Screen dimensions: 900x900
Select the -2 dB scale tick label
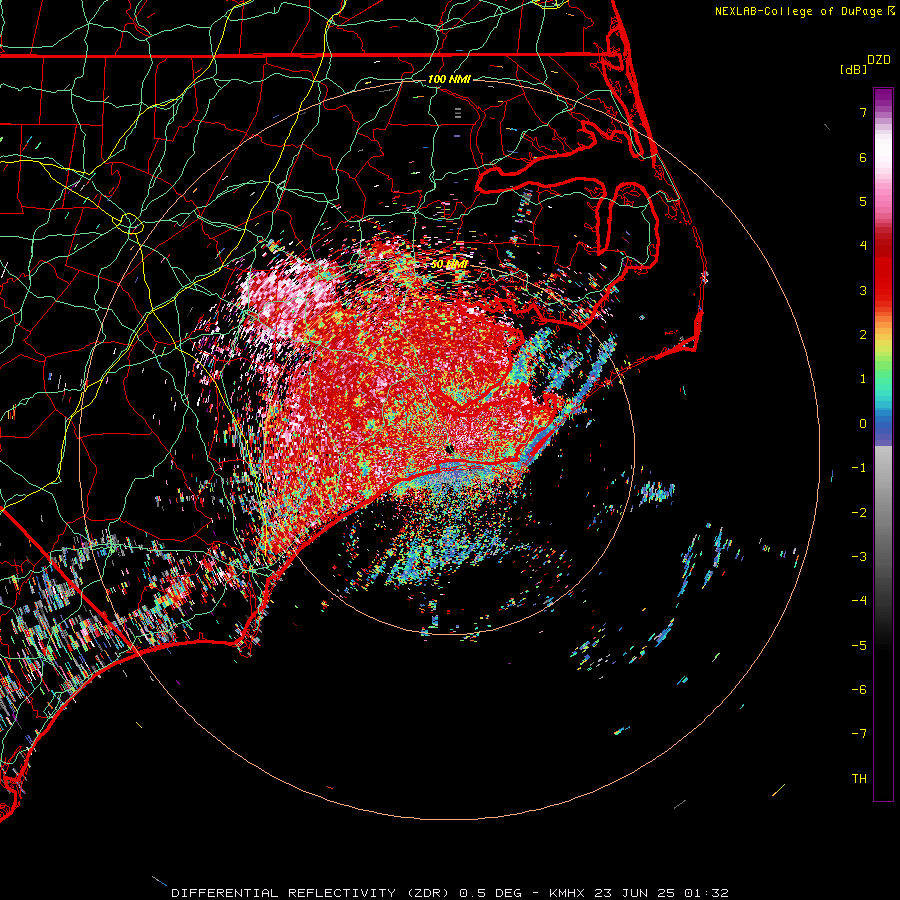tap(859, 513)
